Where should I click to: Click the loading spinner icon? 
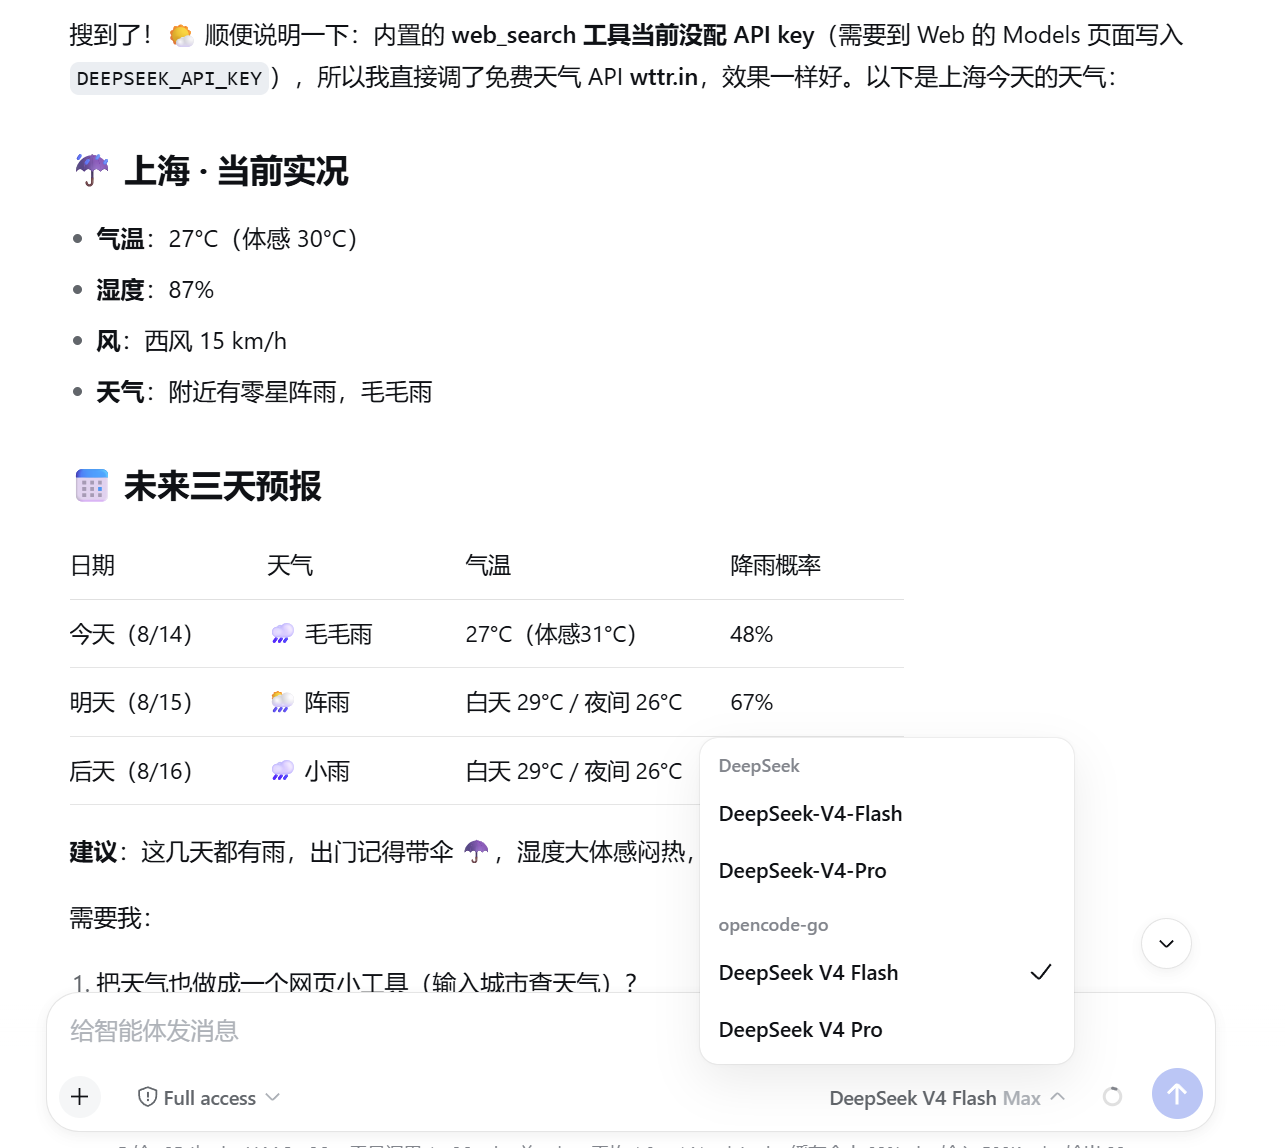point(1112,1097)
